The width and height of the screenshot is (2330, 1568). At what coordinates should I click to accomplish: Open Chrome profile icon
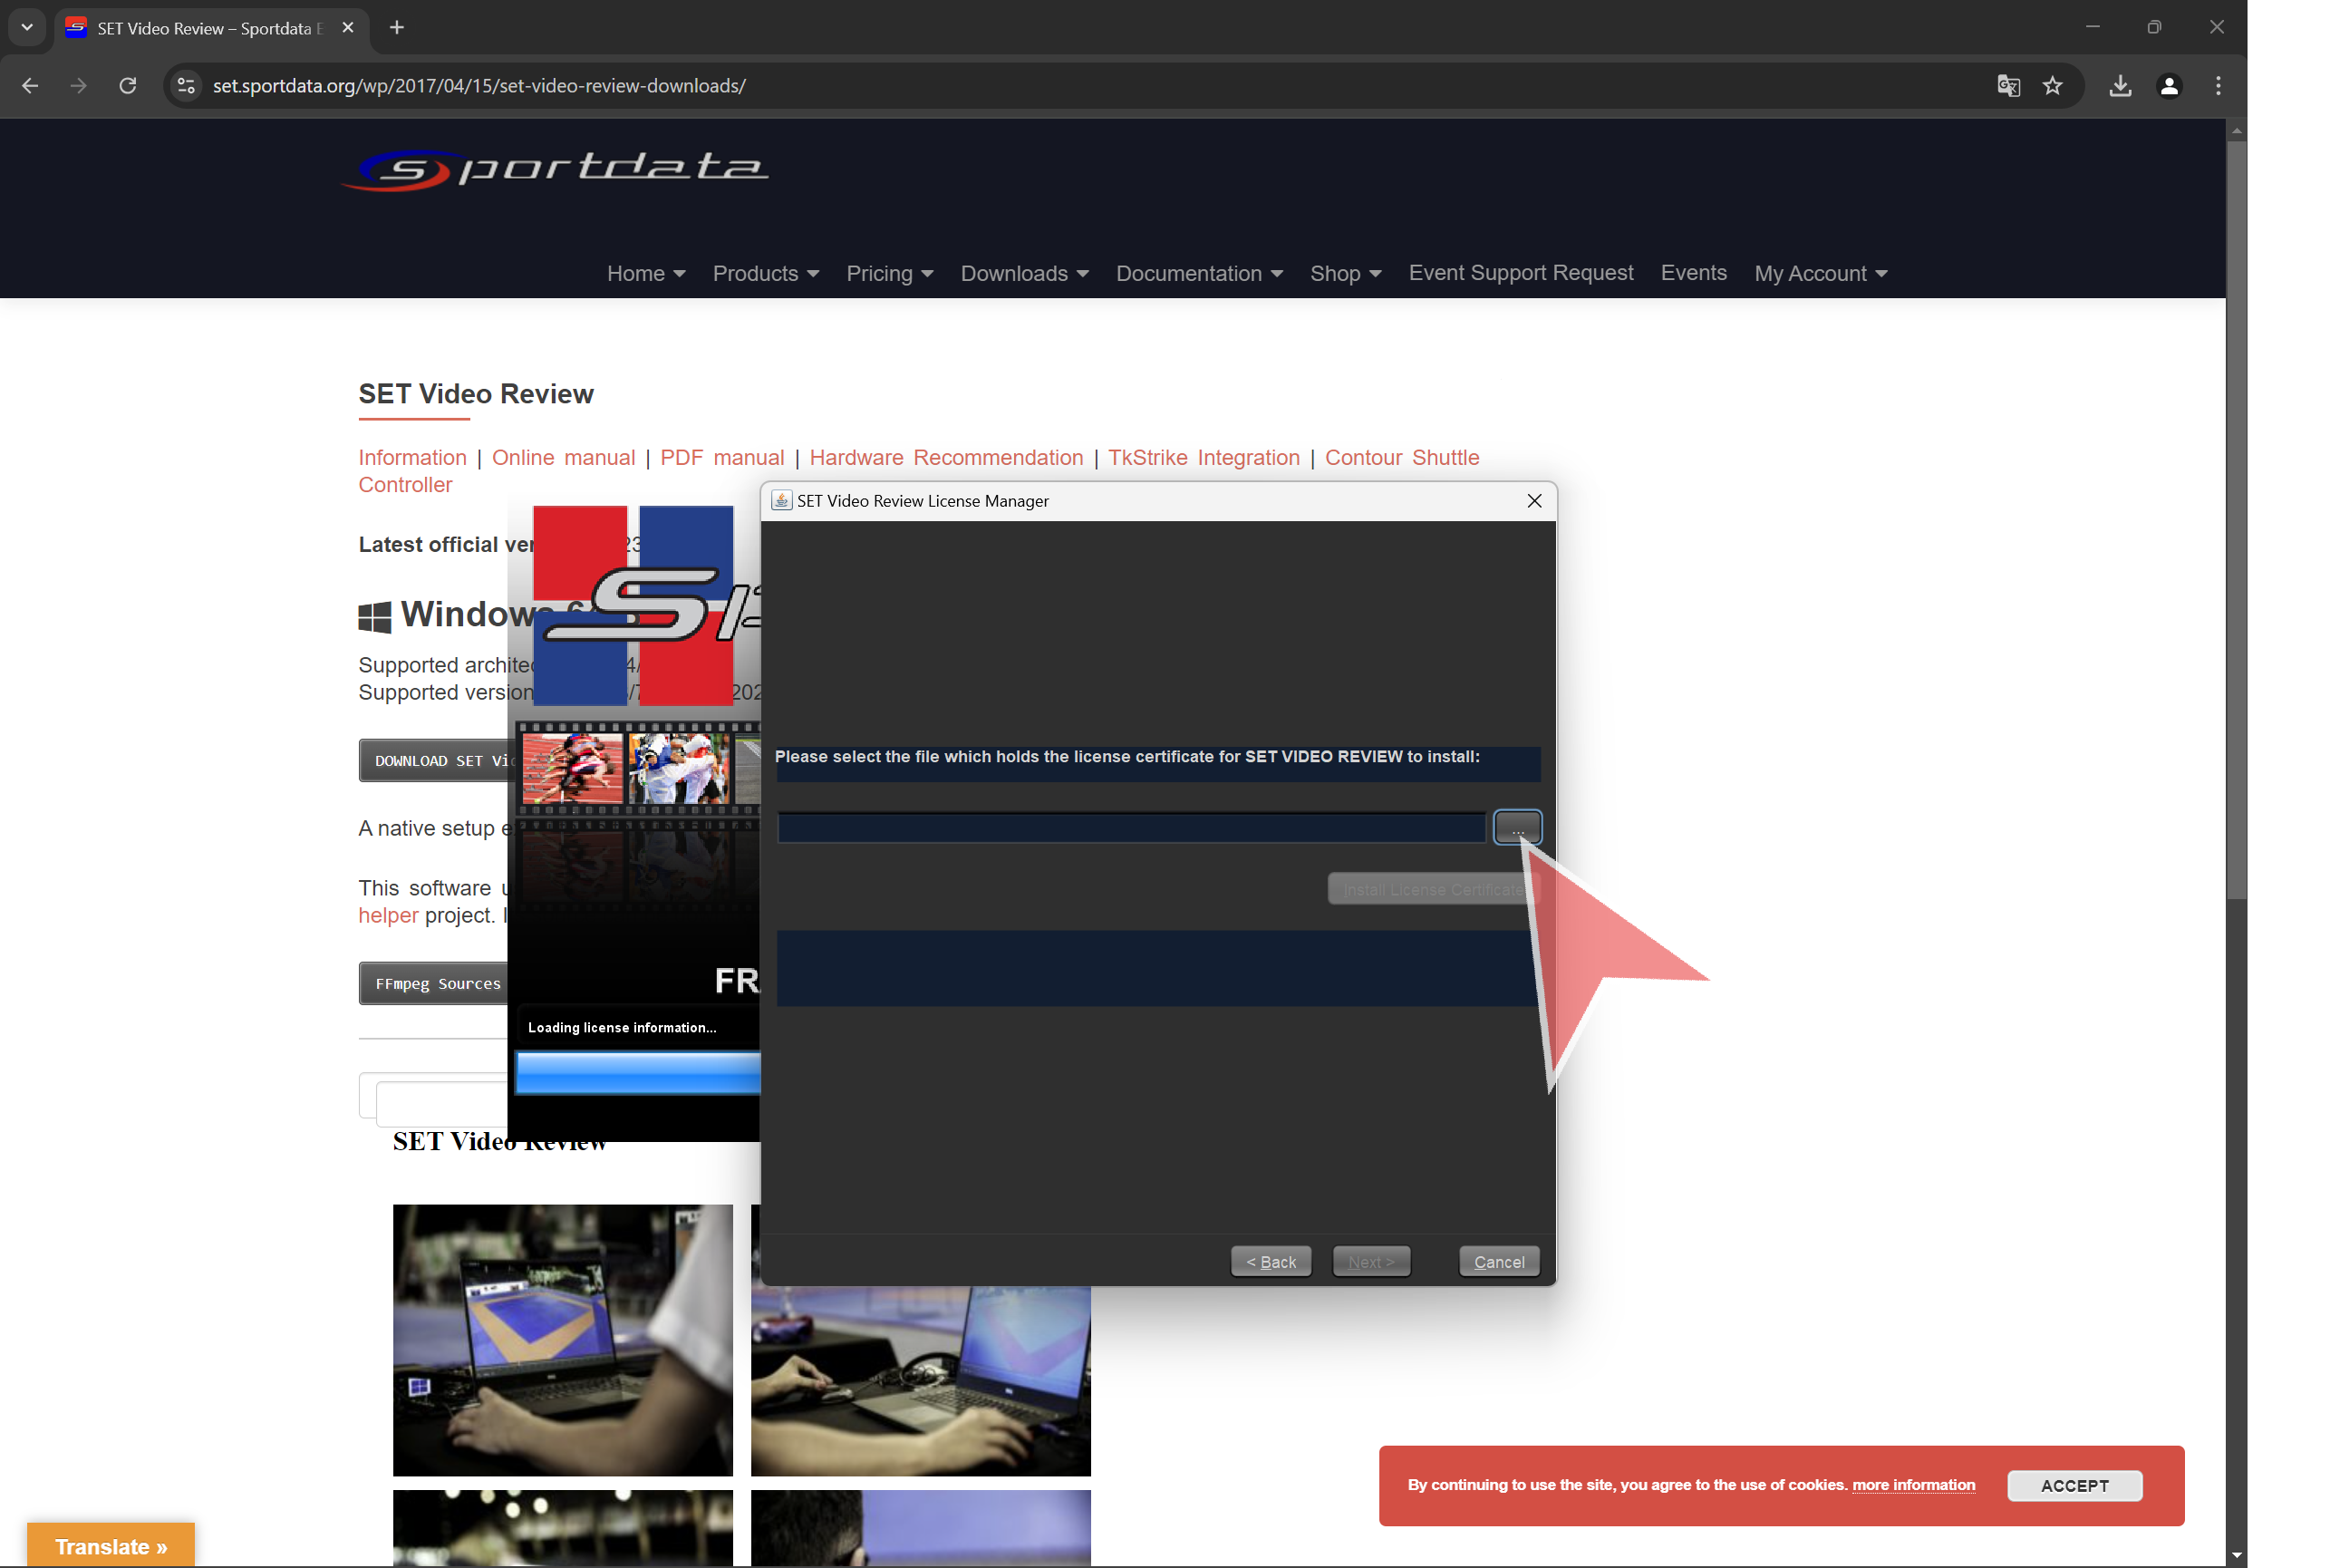click(2168, 86)
